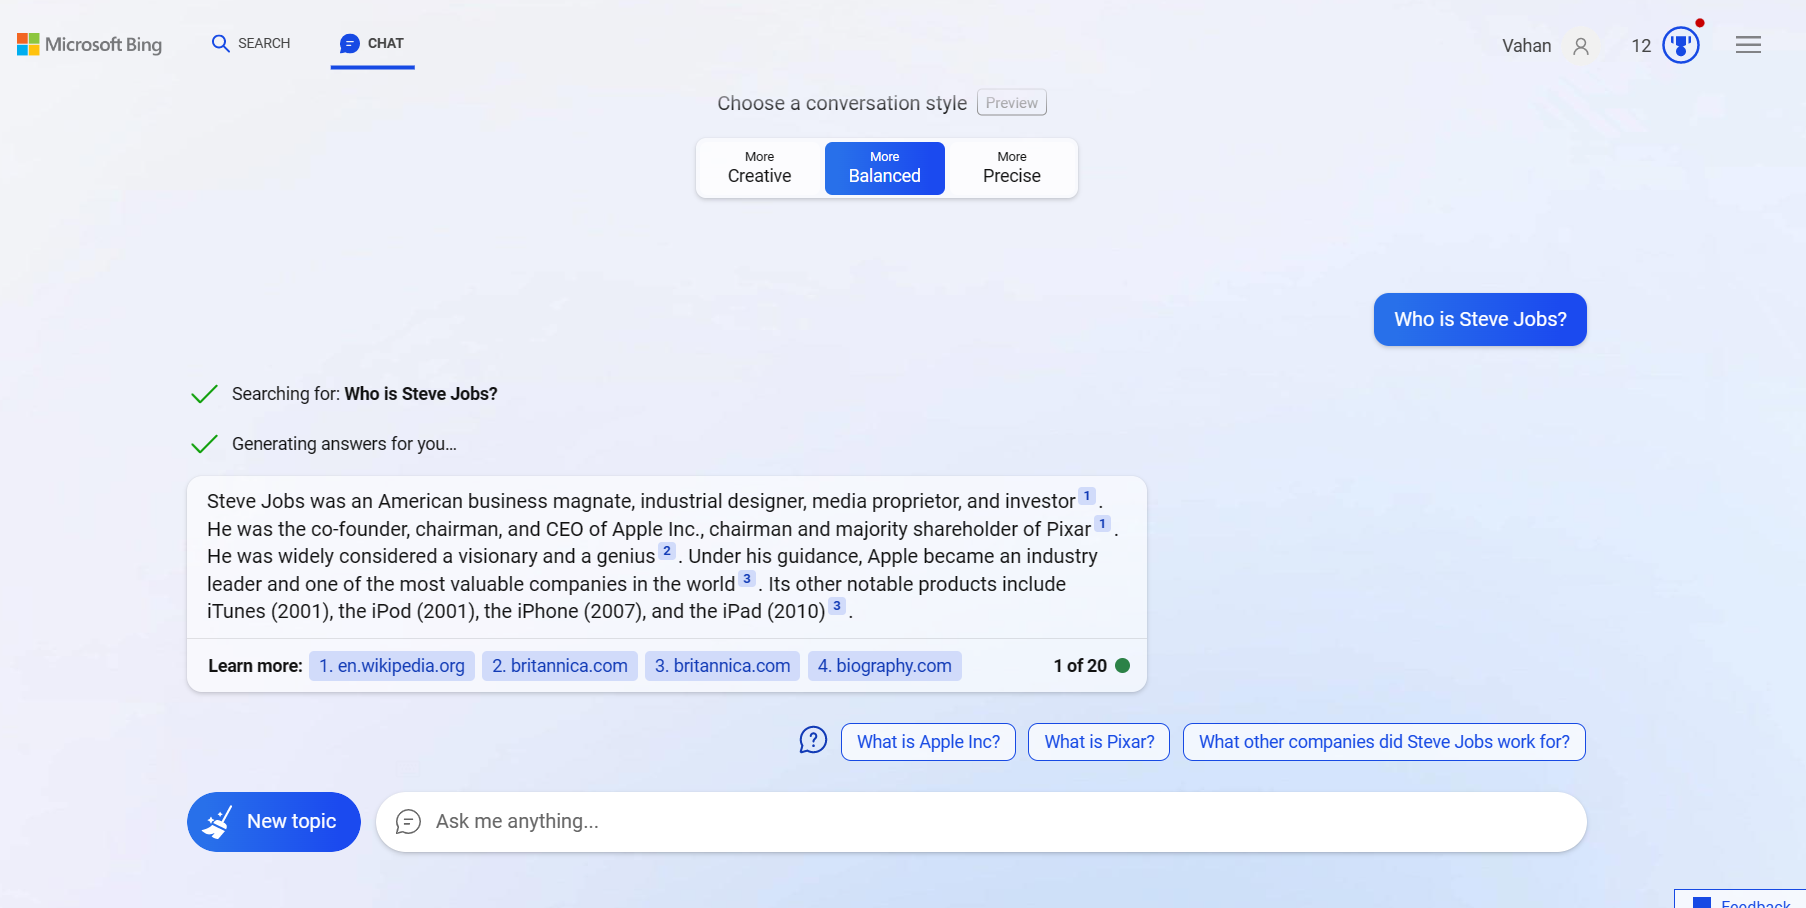The height and width of the screenshot is (908, 1806).
Task: Click the Microsoft Rewards trophy icon
Action: tap(1681, 45)
